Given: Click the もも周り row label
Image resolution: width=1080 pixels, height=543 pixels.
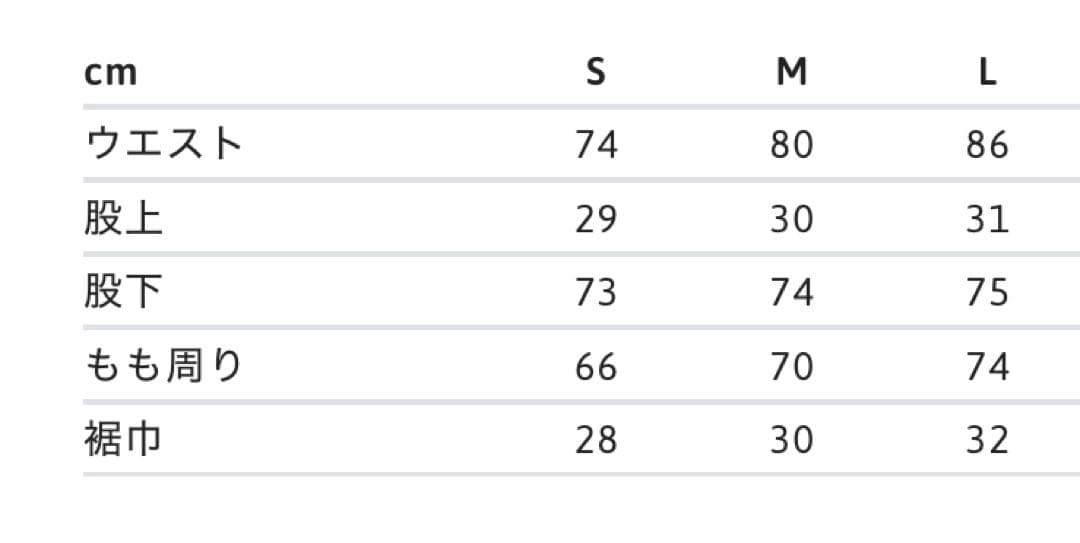Looking at the screenshot, I should pyautogui.click(x=164, y=366).
